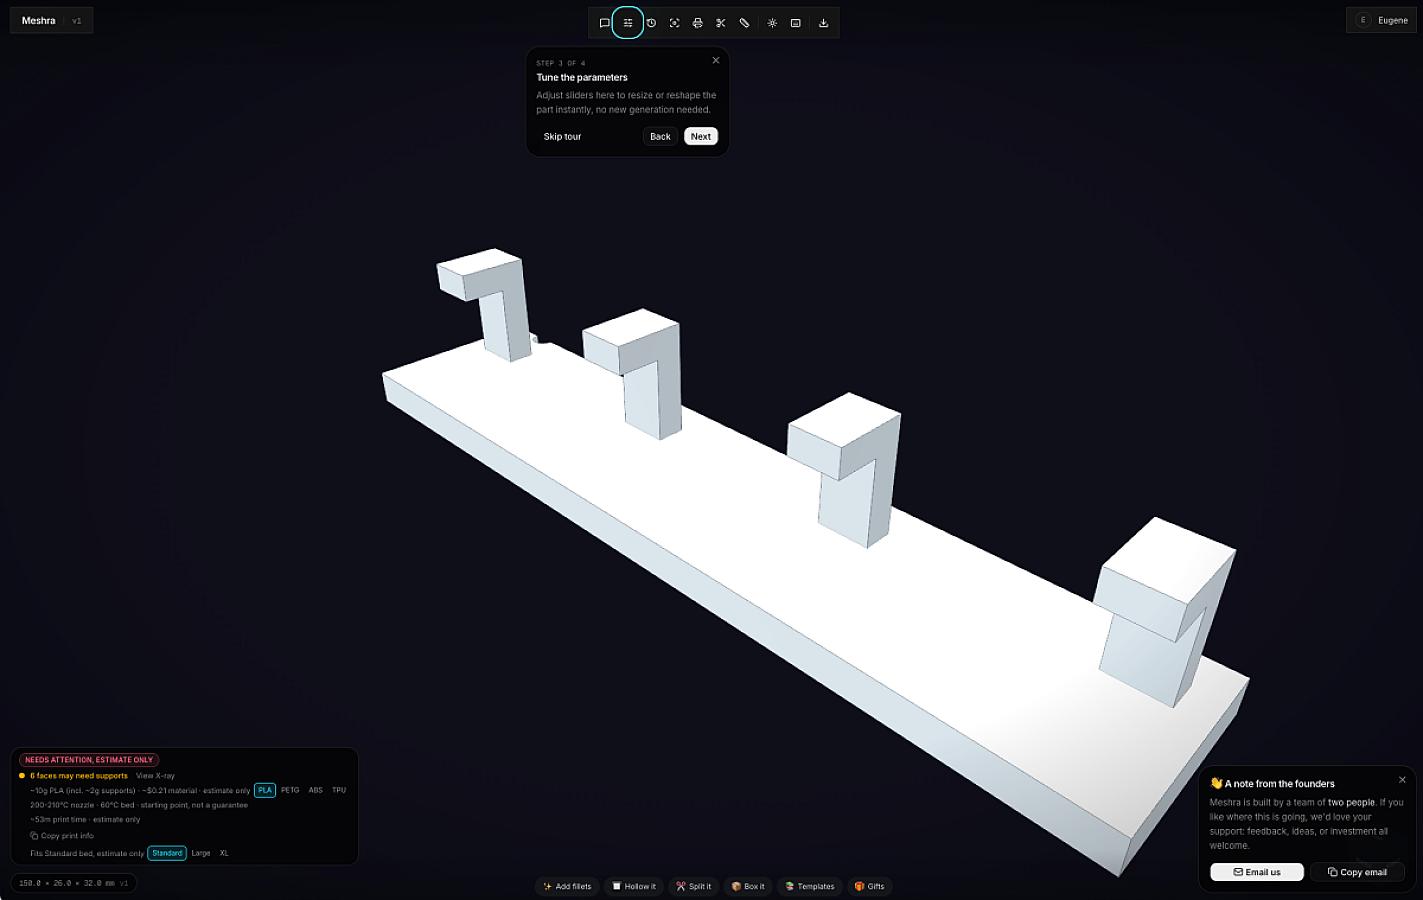1423x900 pixels.
Task: Click the Email us button
Action: [x=1257, y=872]
